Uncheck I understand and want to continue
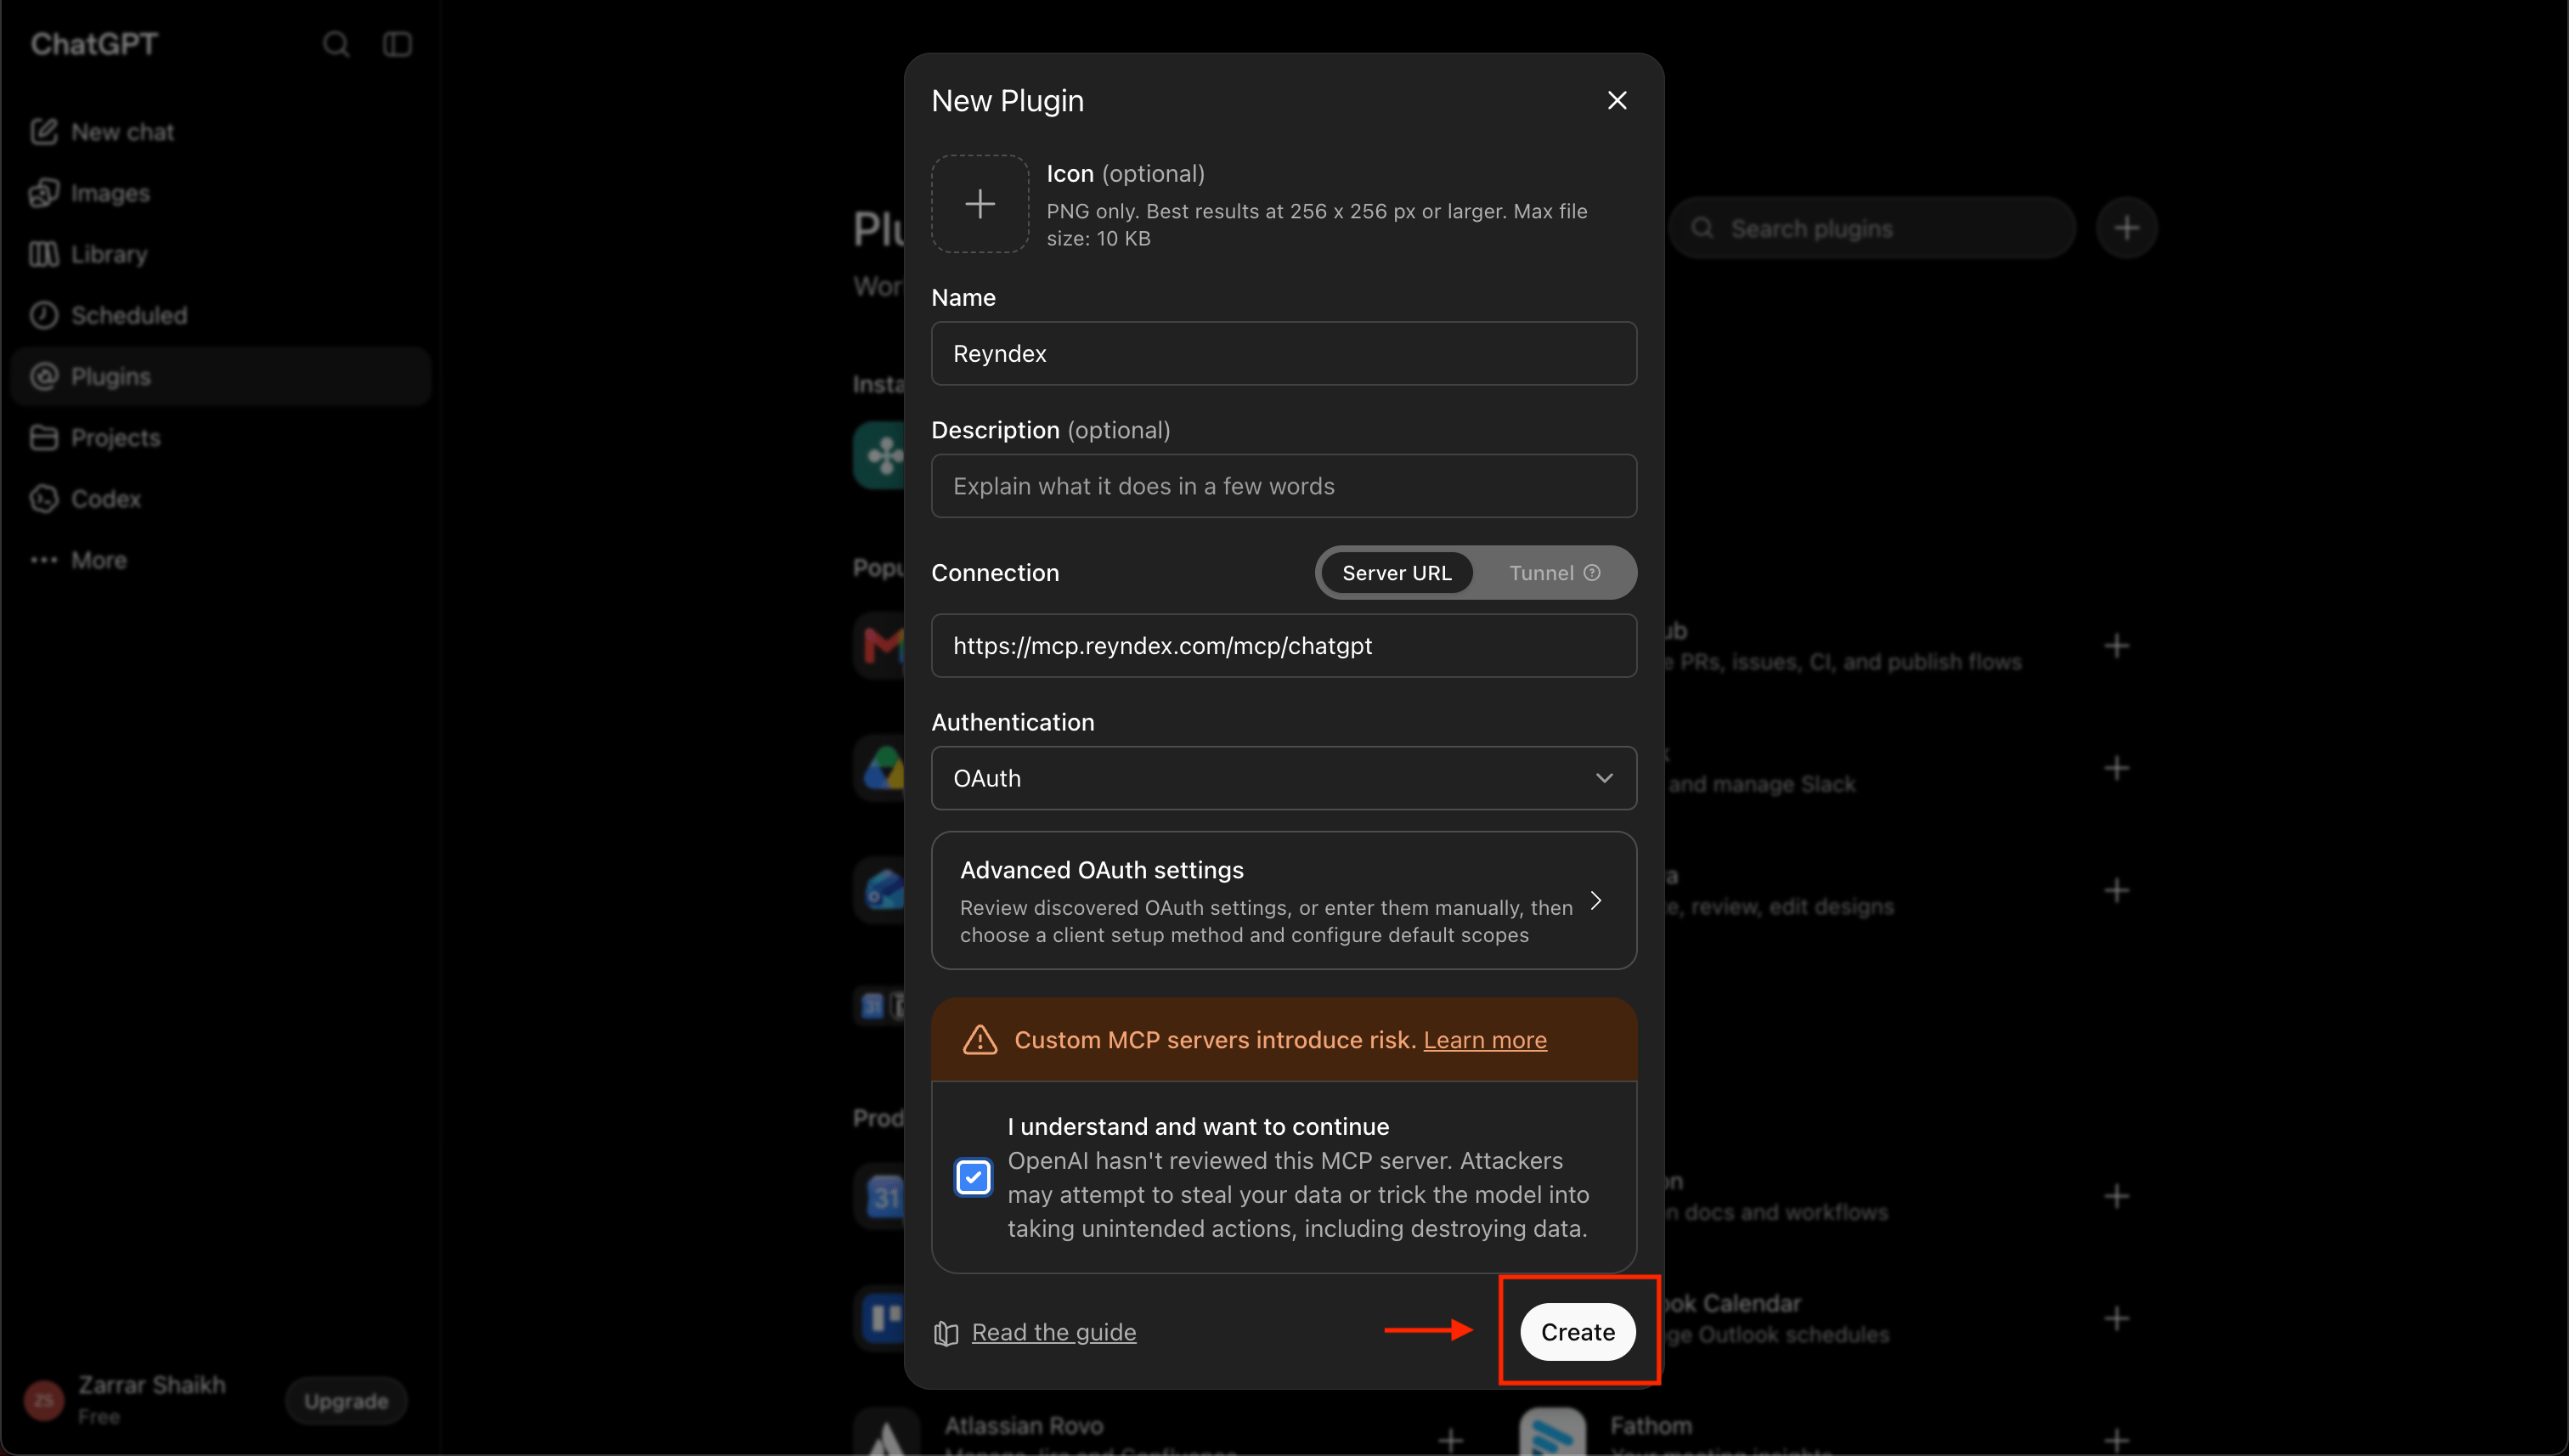The image size is (2569, 1456). 973,1177
